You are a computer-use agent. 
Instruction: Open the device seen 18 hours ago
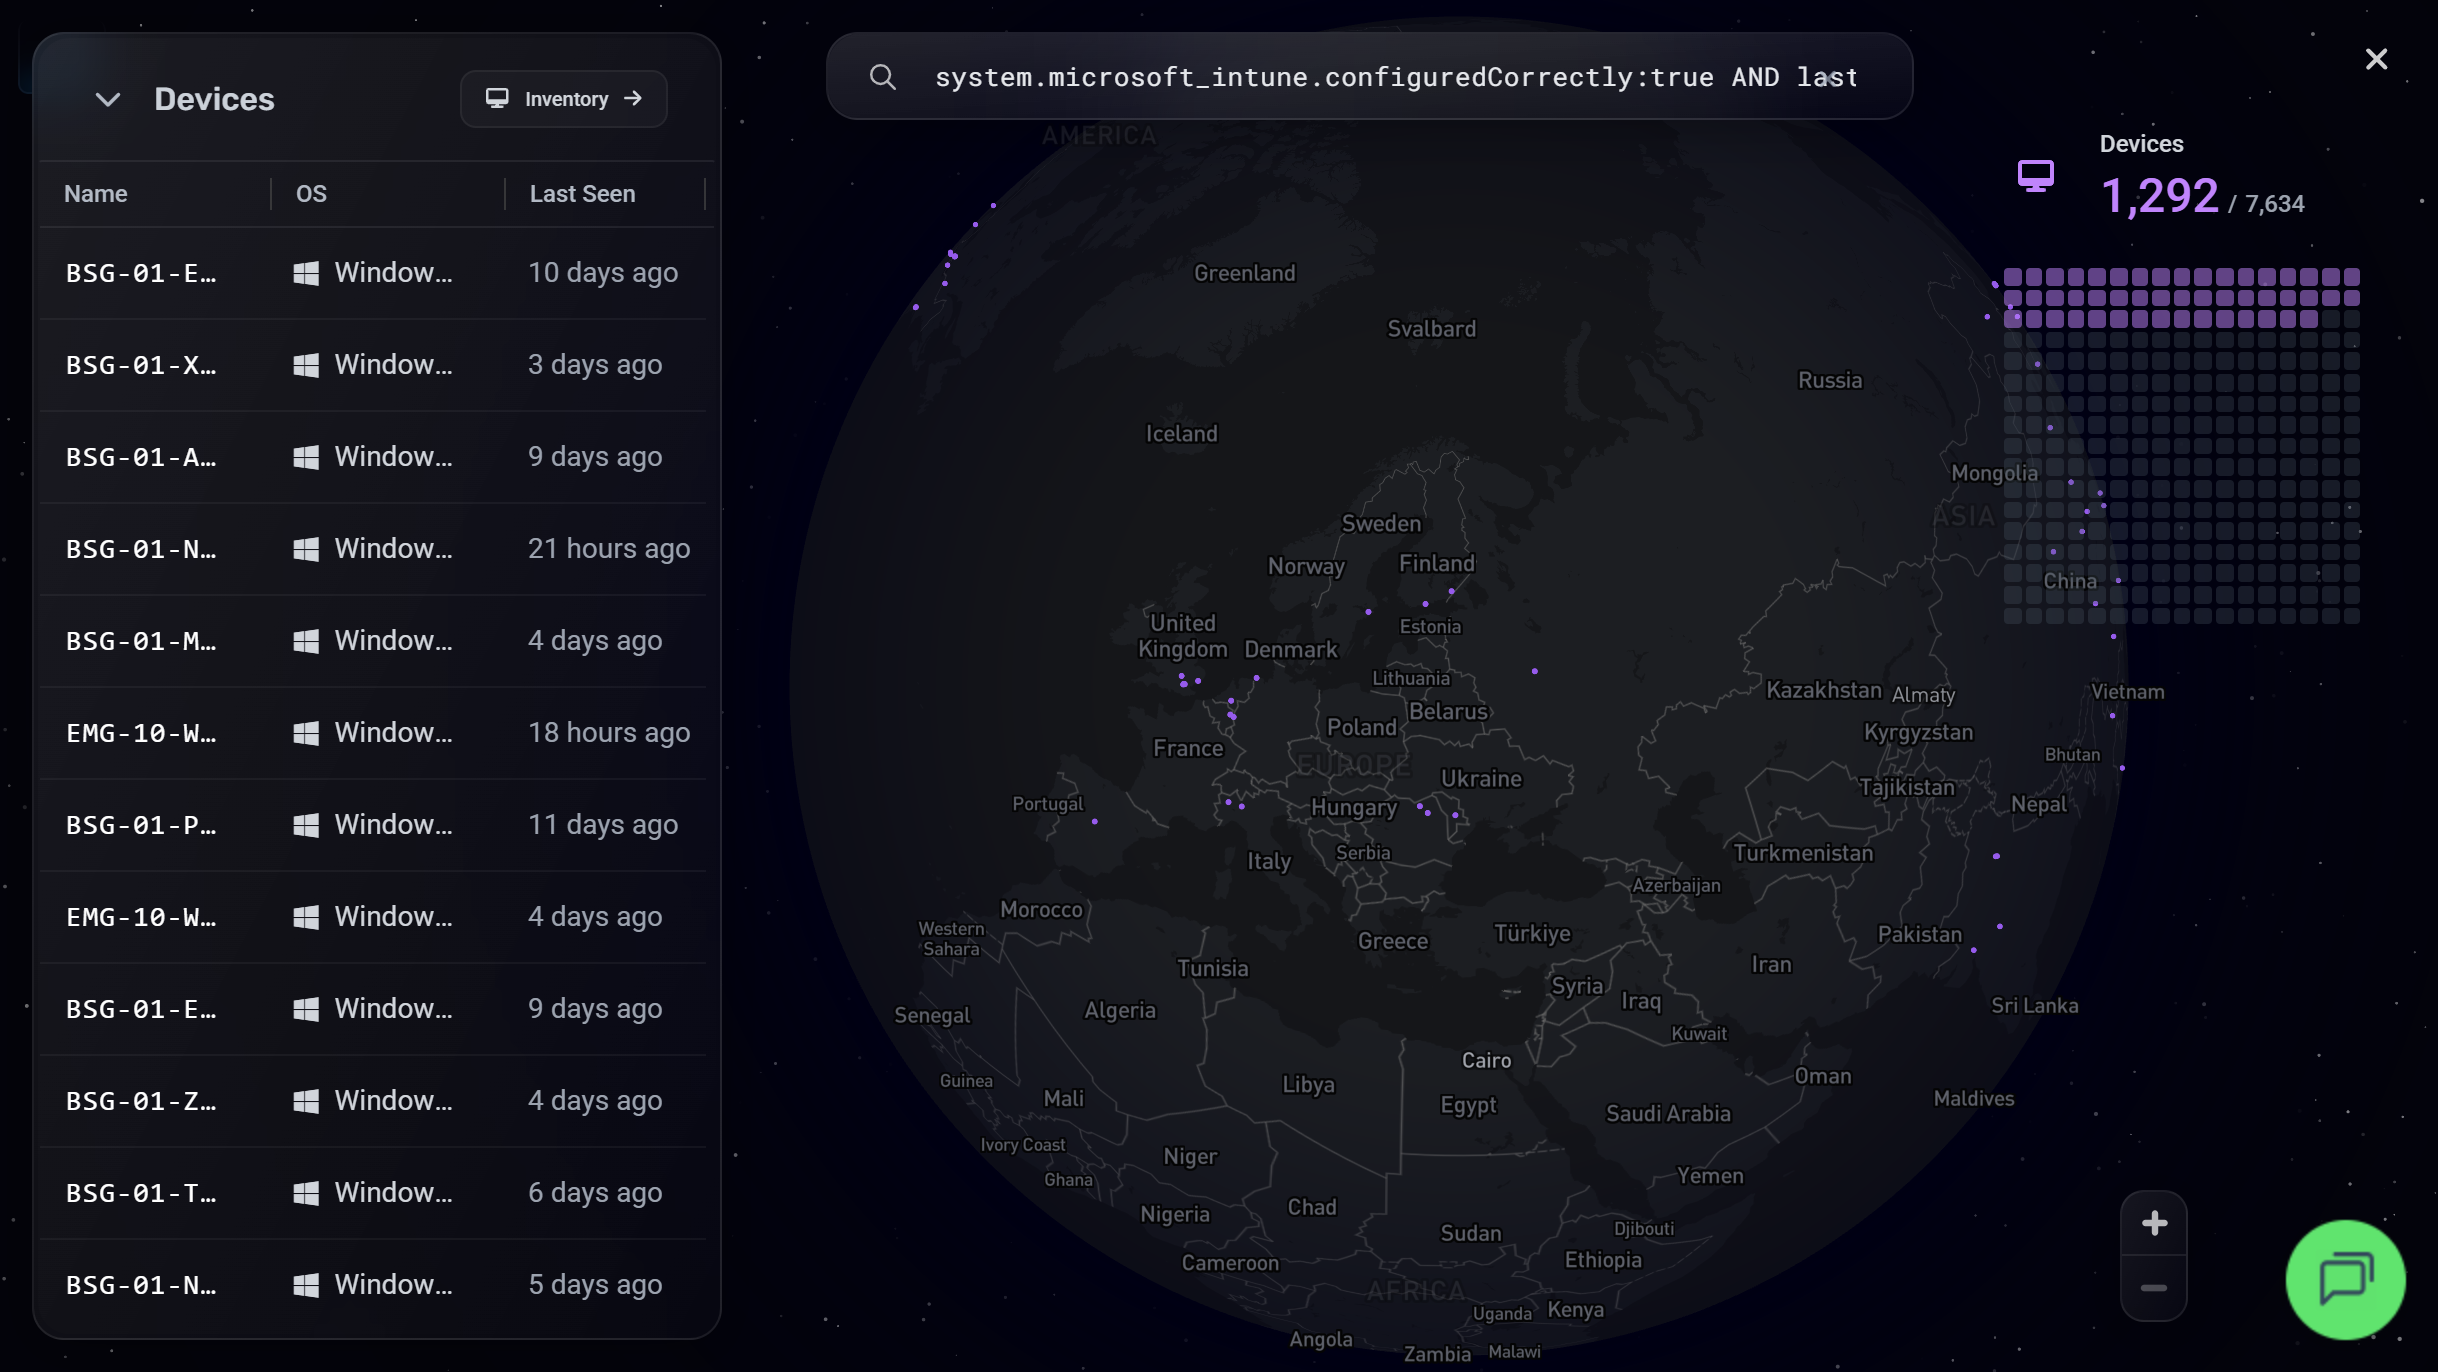[x=373, y=733]
